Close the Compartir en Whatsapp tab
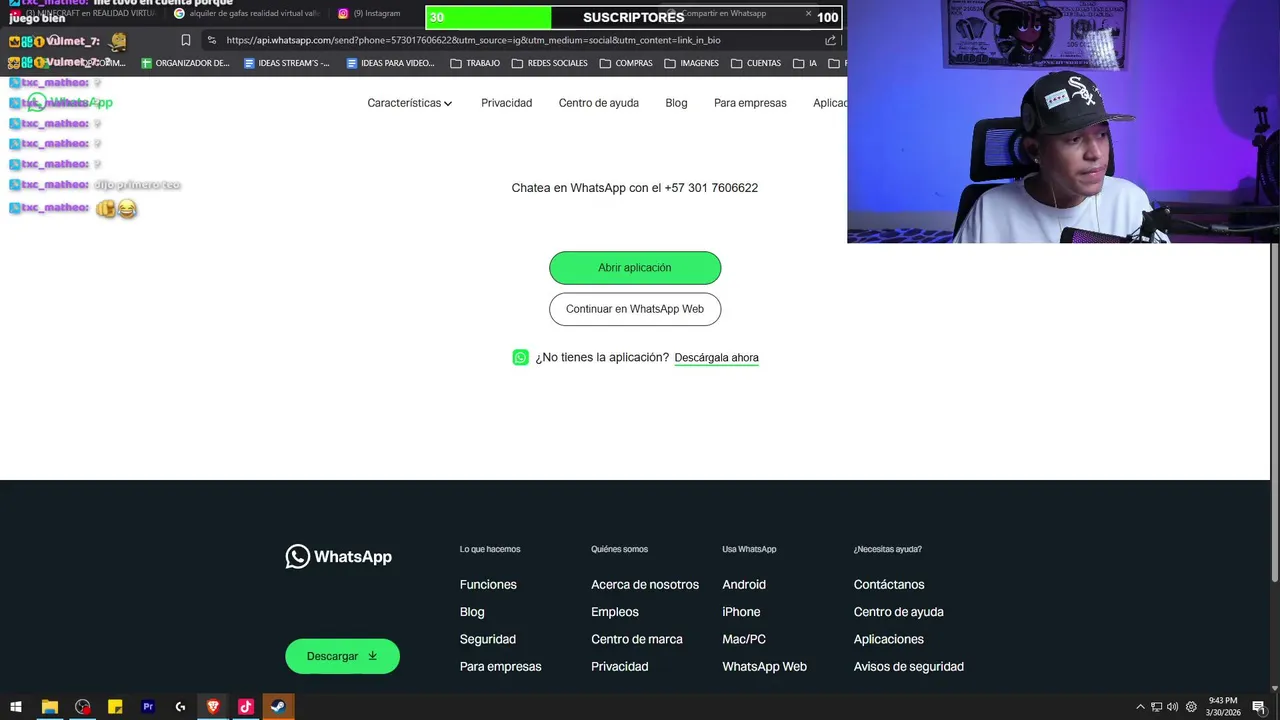 click(x=808, y=14)
